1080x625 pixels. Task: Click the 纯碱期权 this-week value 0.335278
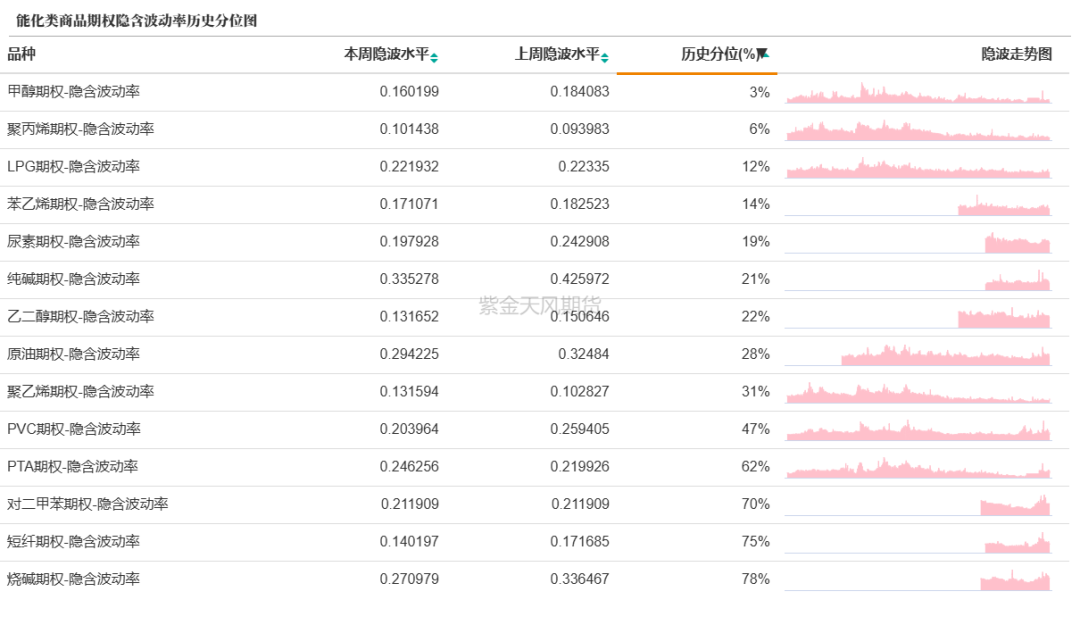(x=409, y=279)
